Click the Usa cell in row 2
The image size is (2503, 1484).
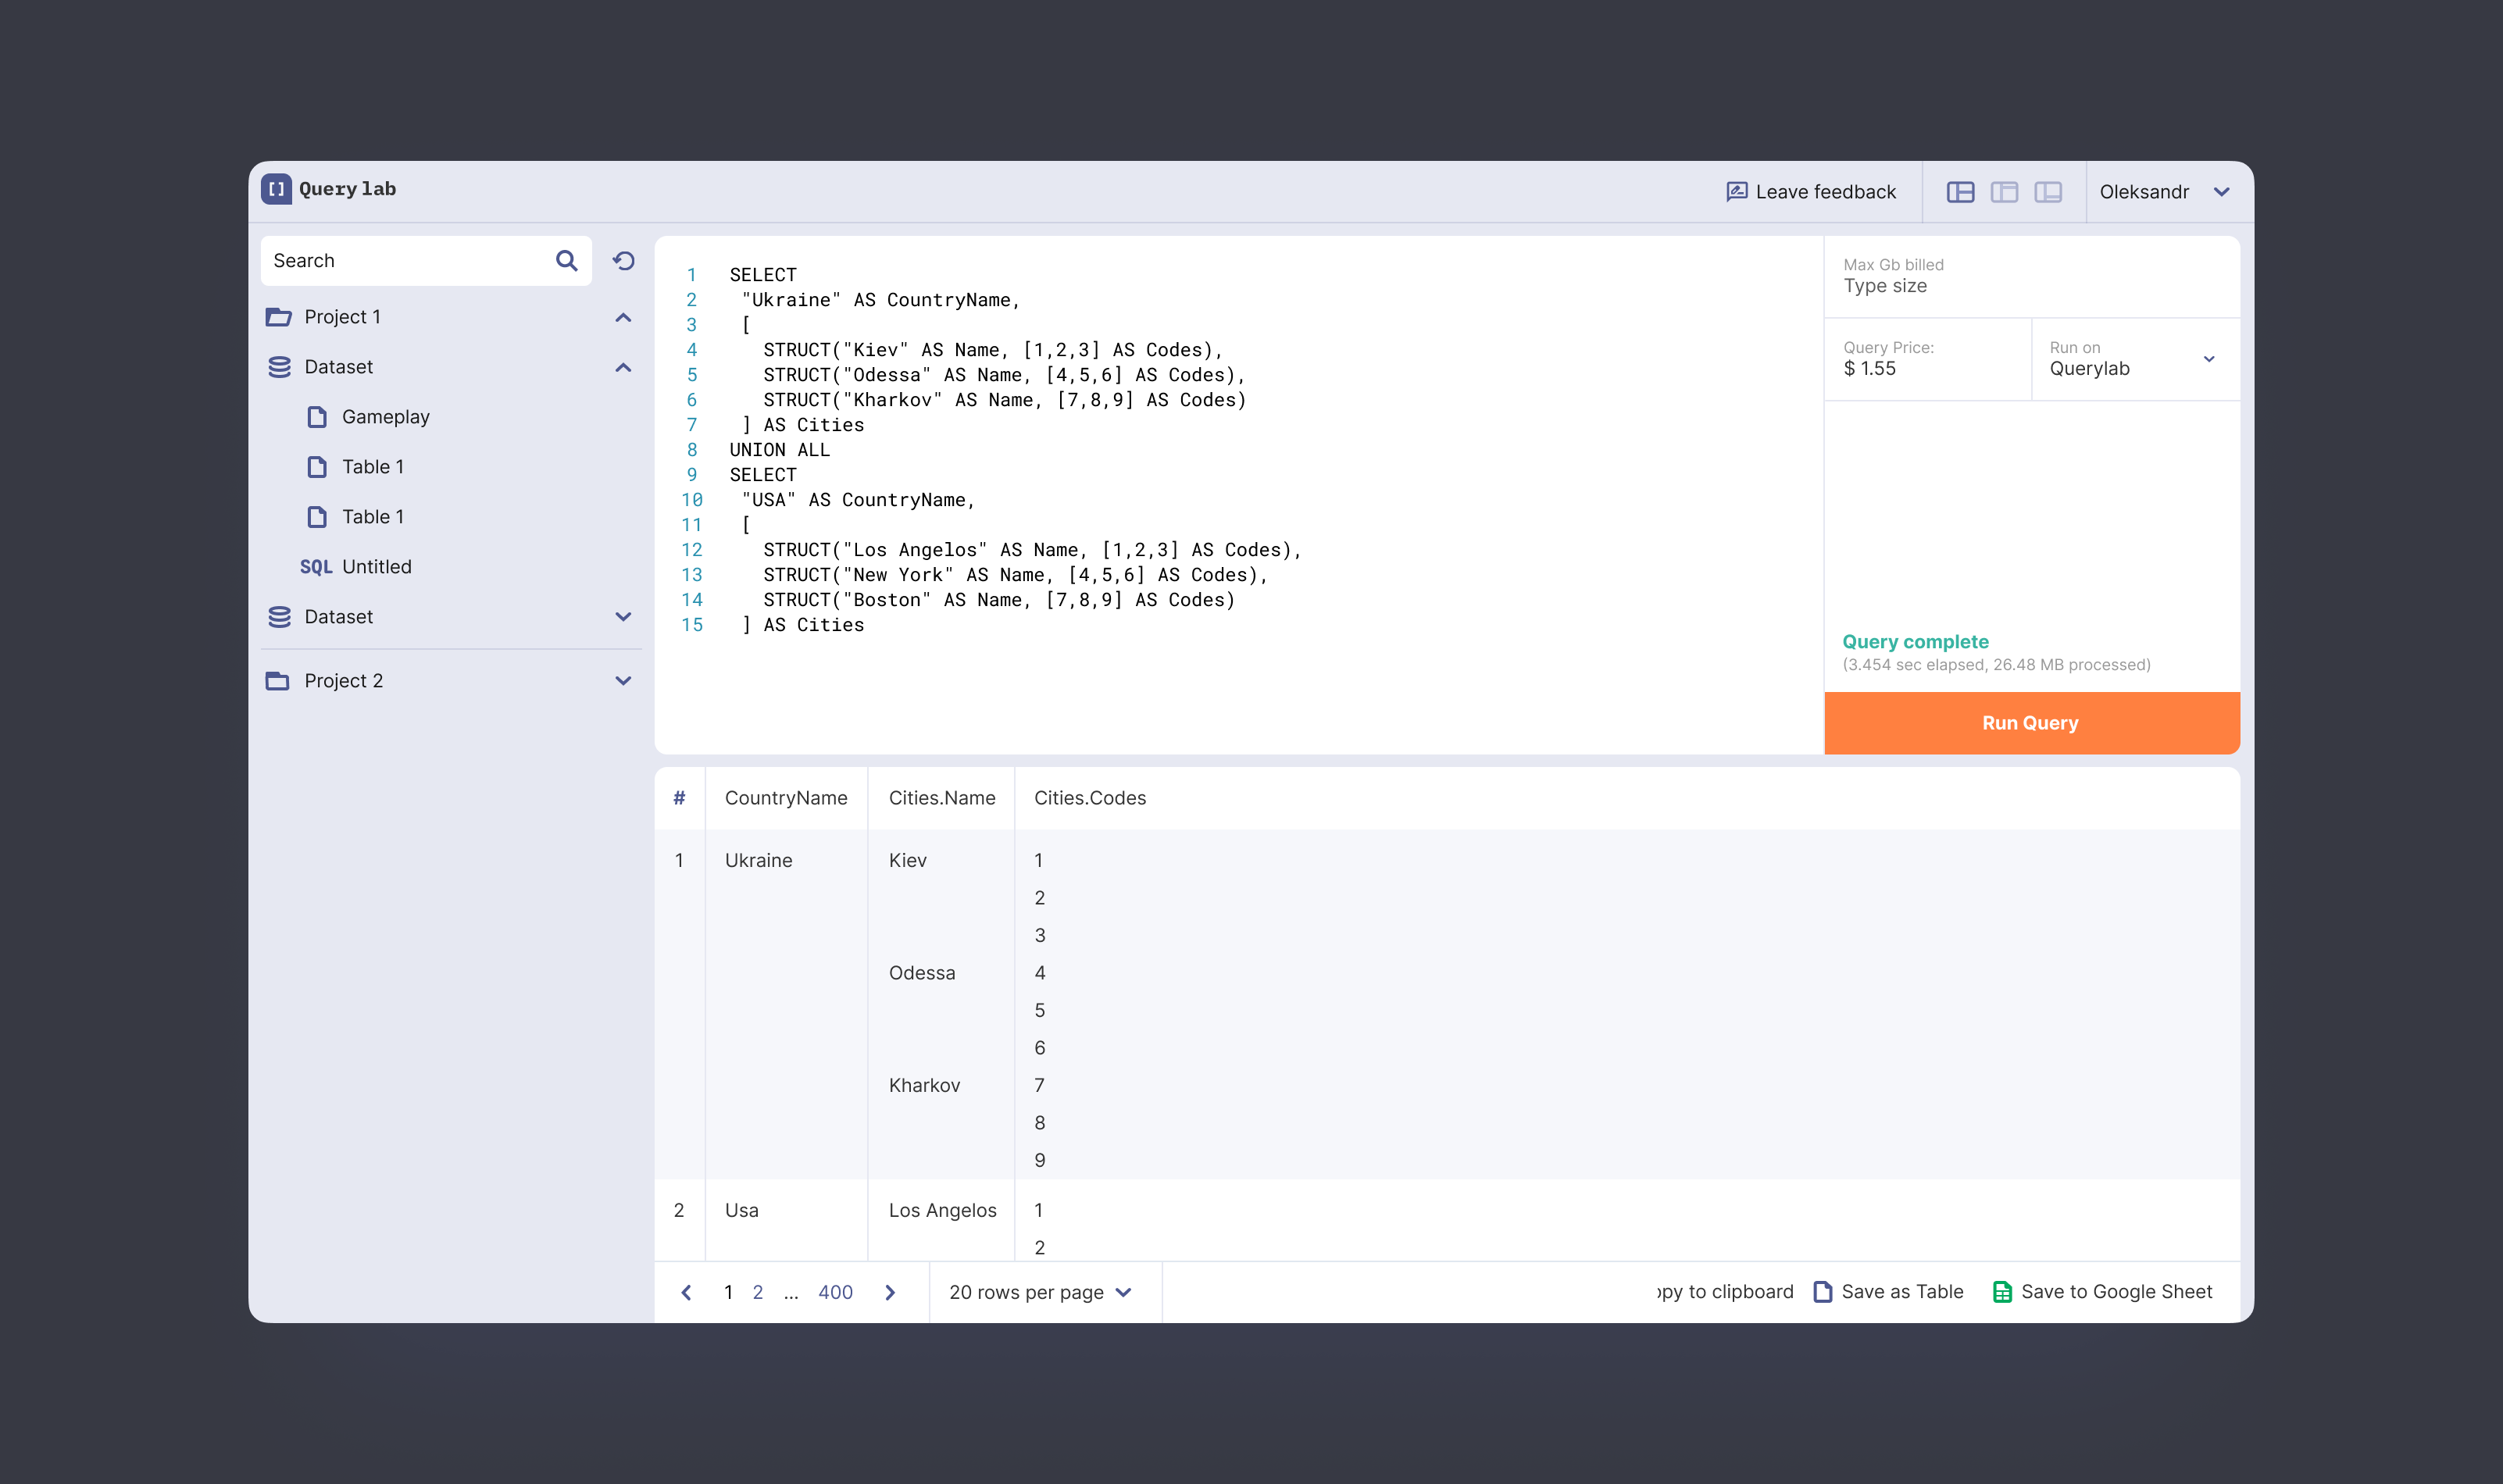click(x=741, y=1211)
